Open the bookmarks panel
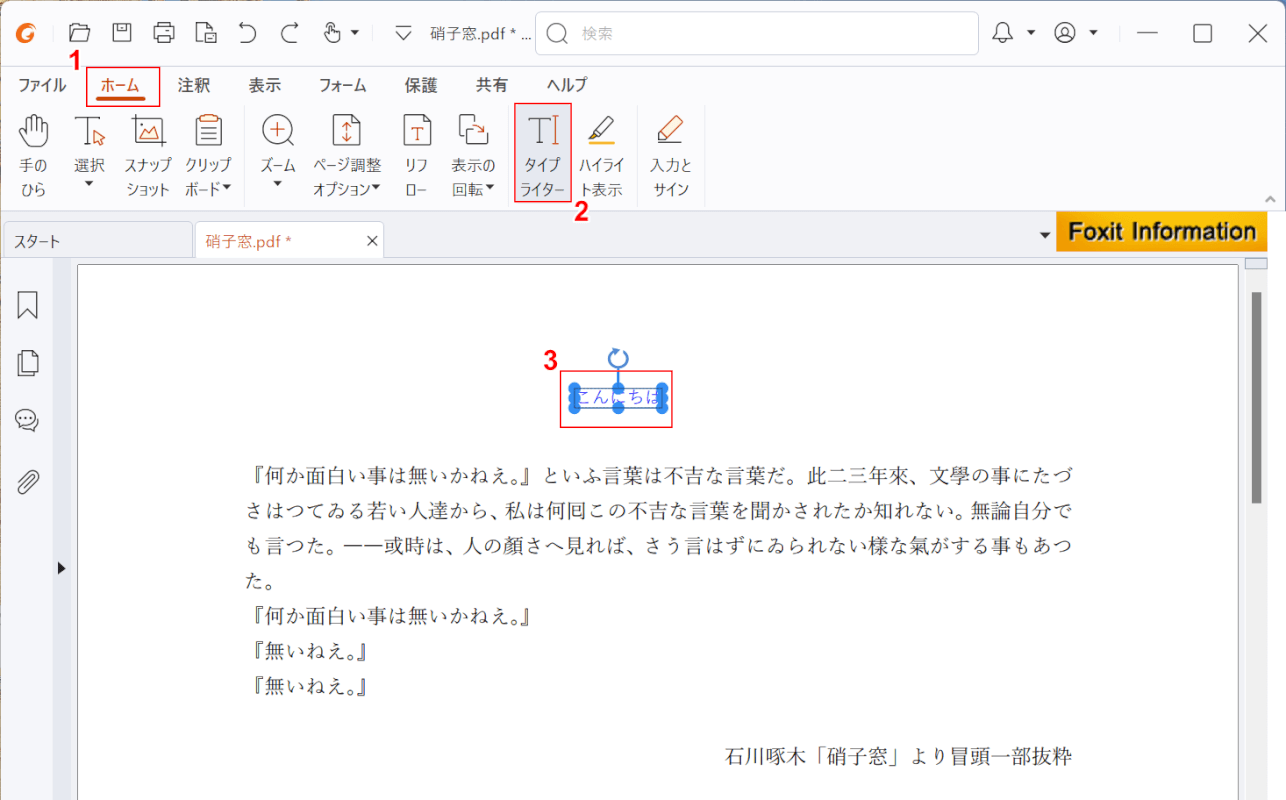 tap(27, 305)
